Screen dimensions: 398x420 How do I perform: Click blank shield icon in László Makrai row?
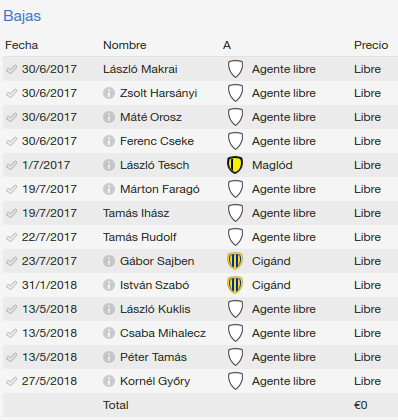point(235,69)
